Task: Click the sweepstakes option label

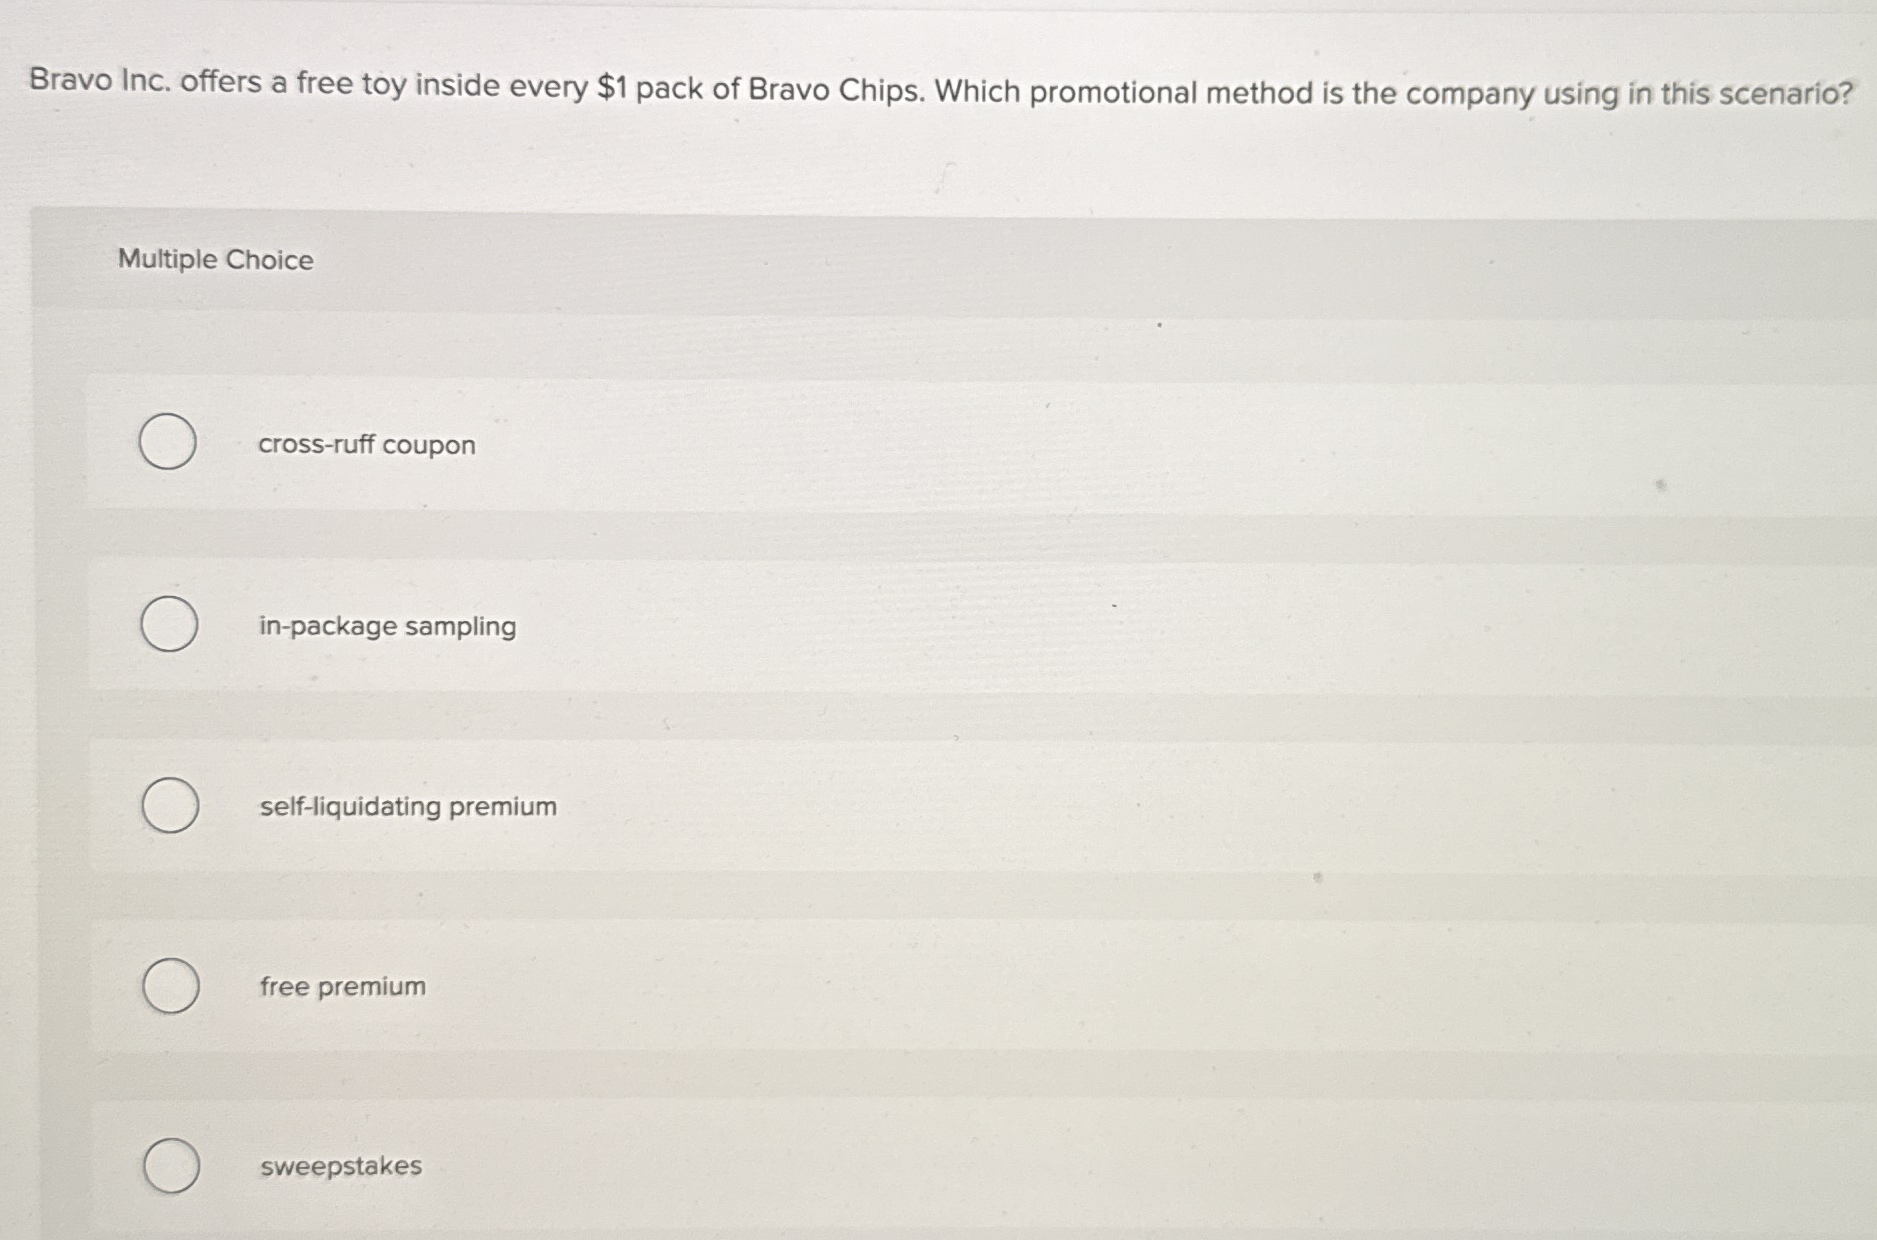Action: [340, 1167]
